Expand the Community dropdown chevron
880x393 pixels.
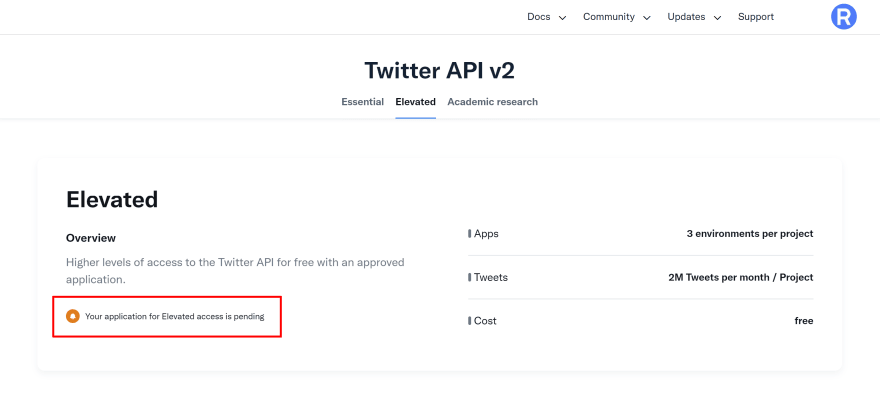tap(647, 18)
